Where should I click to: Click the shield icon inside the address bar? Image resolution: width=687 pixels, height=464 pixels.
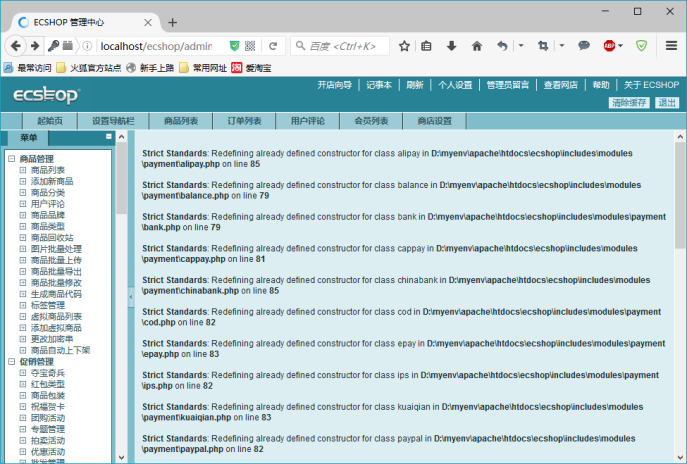point(234,46)
